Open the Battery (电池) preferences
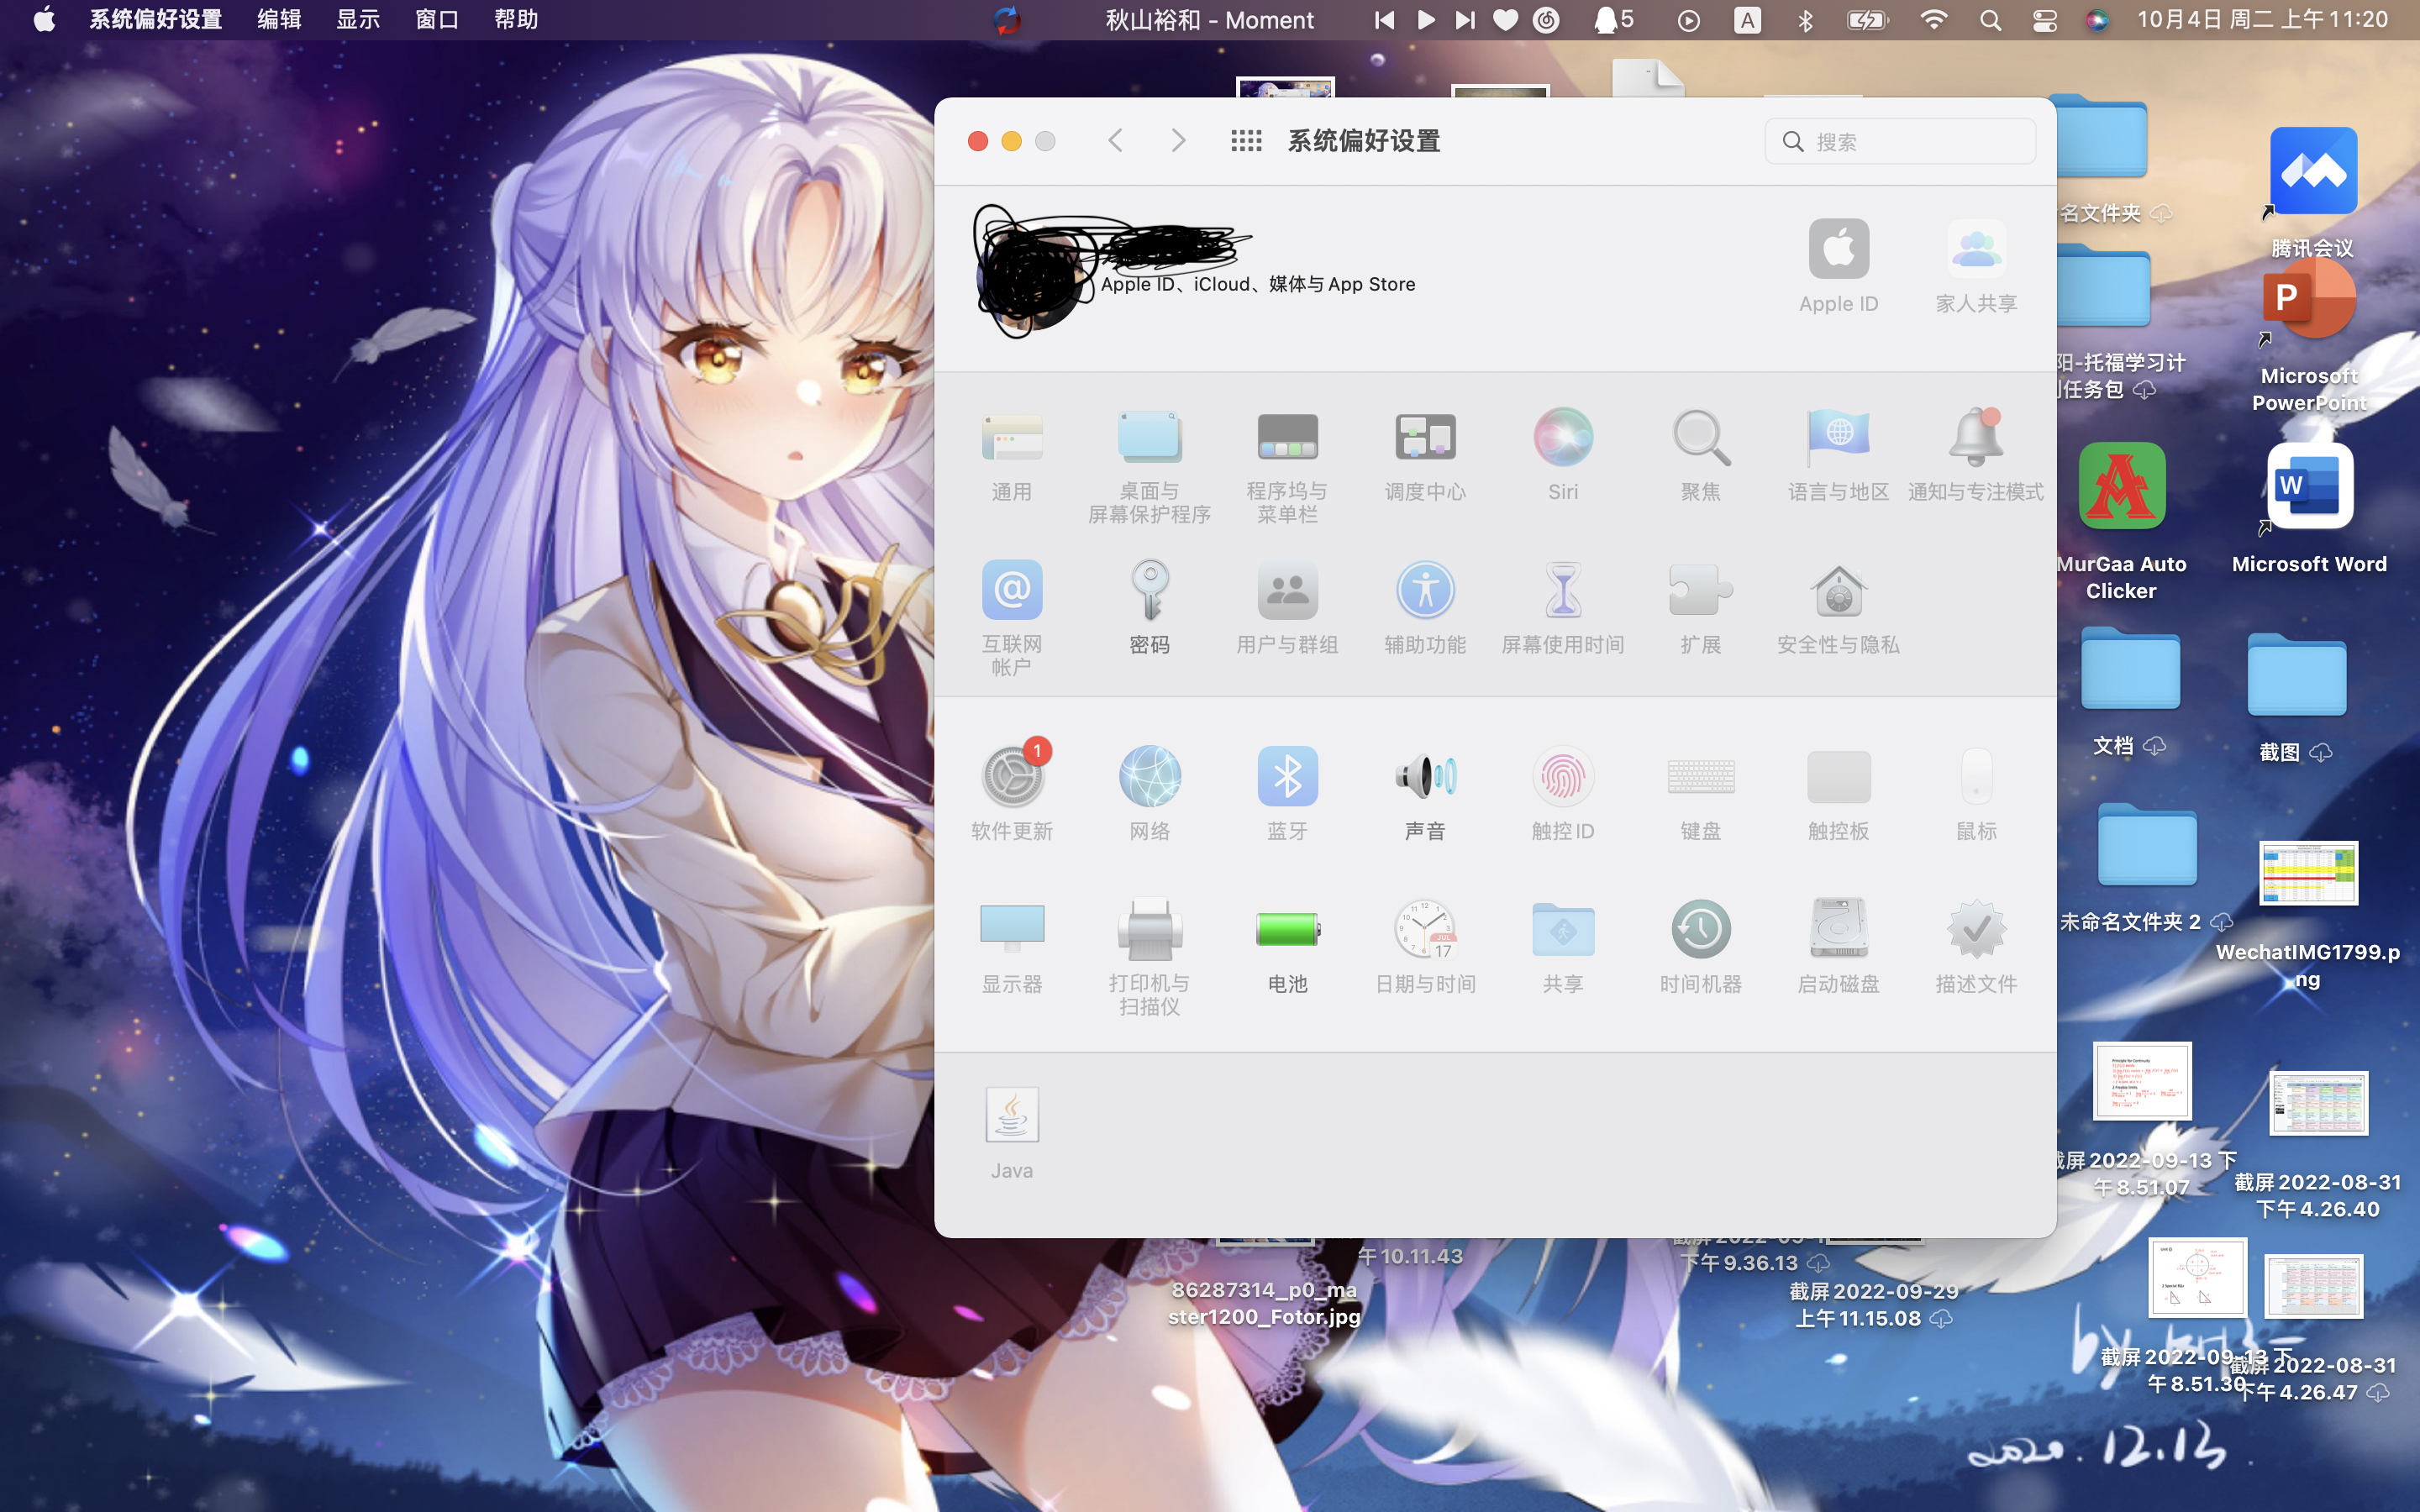The image size is (2420, 1512). click(1287, 930)
